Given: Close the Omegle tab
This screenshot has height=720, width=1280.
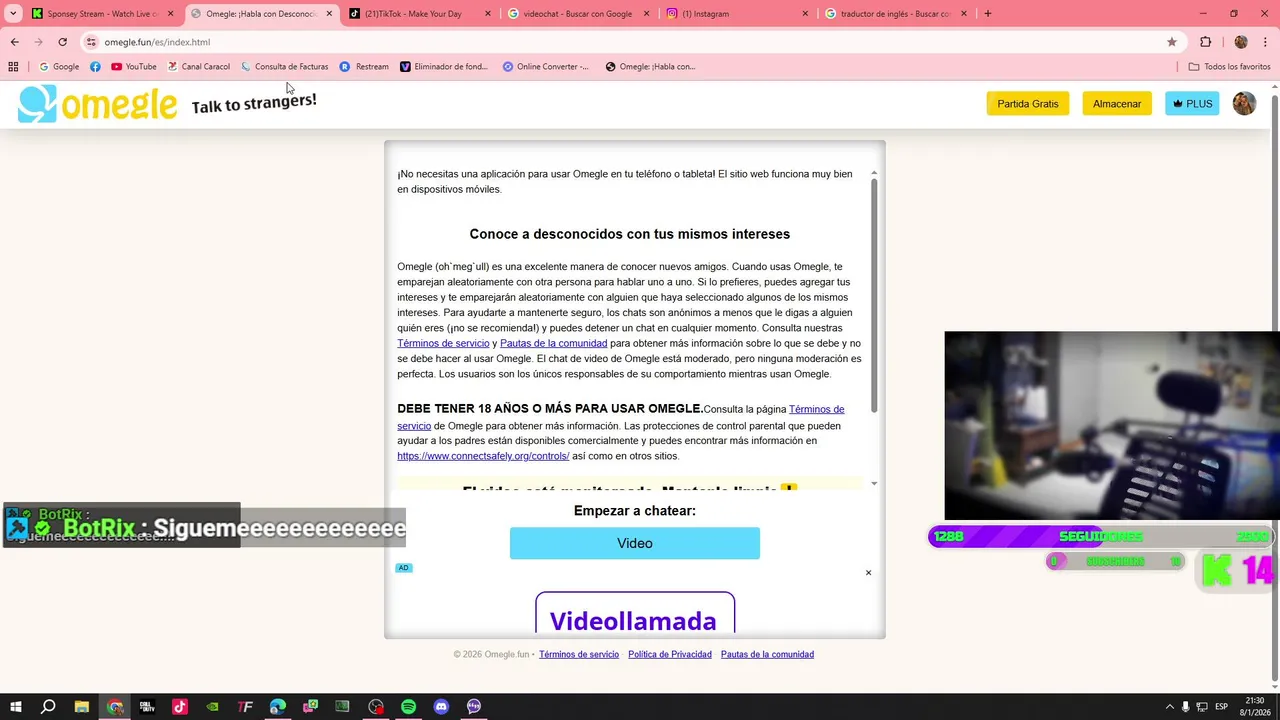Looking at the screenshot, I should [329, 14].
